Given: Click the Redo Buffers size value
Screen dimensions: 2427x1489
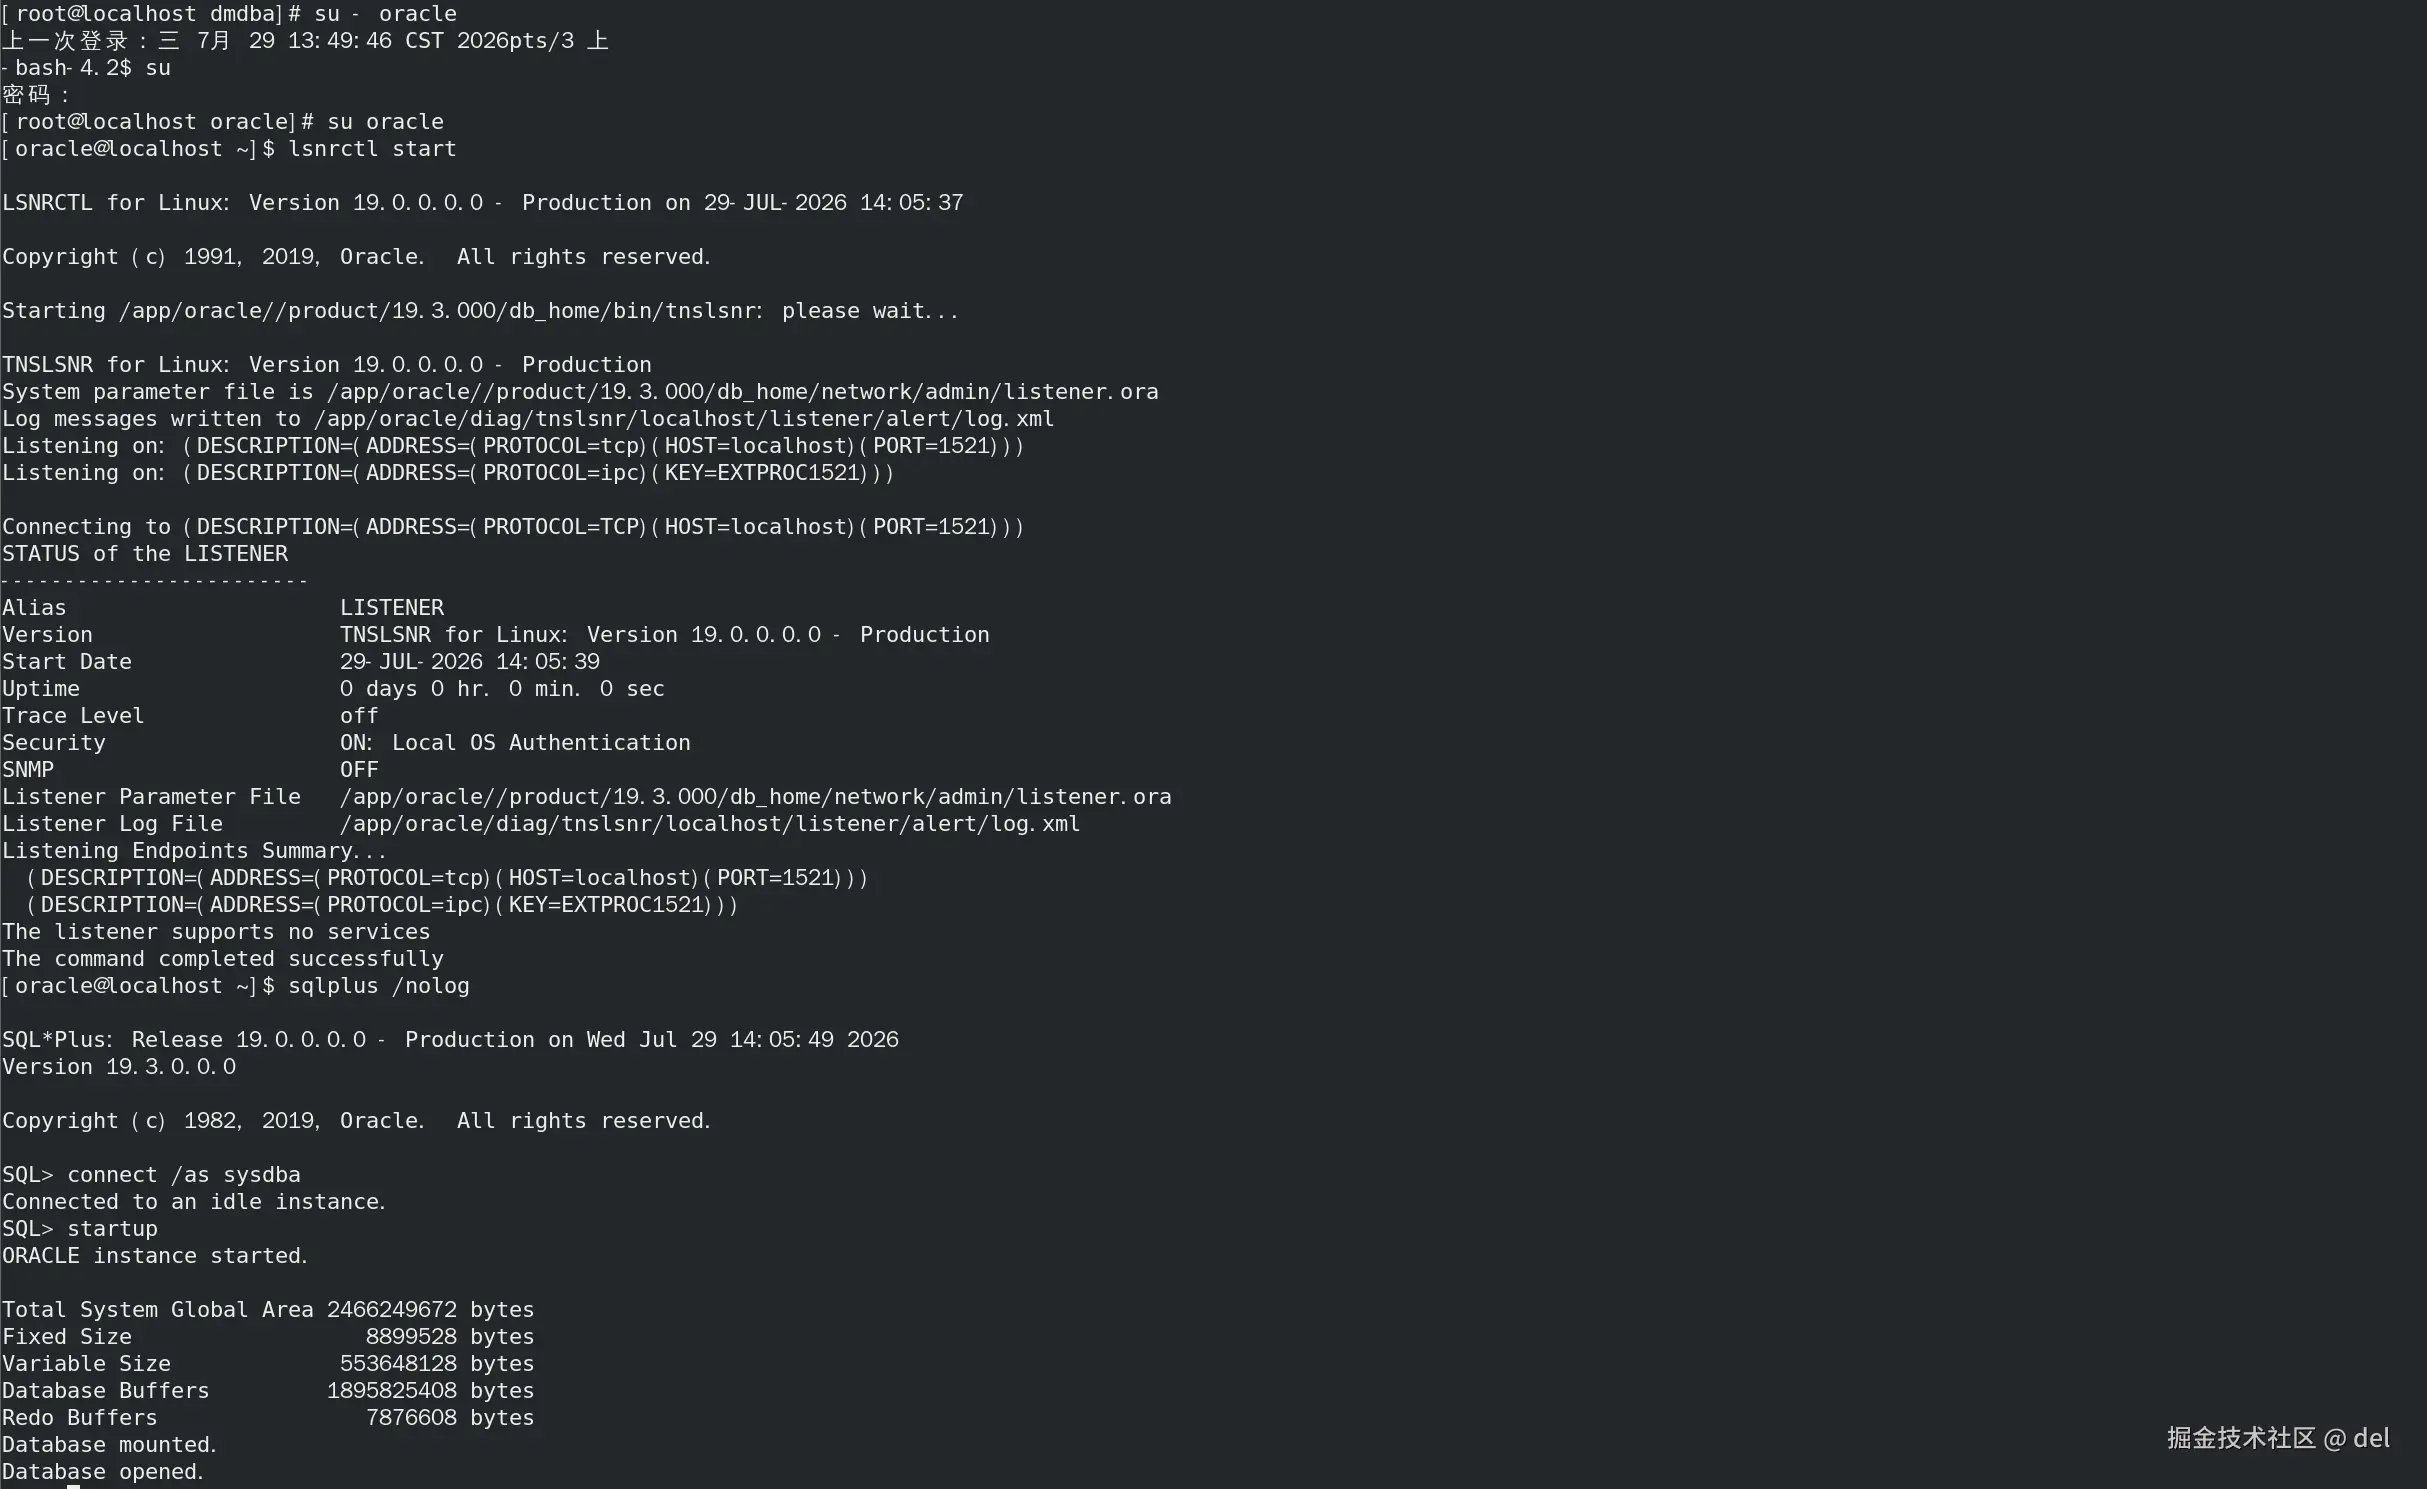Looking at the screenshot, I should (x=450, y=1418).
